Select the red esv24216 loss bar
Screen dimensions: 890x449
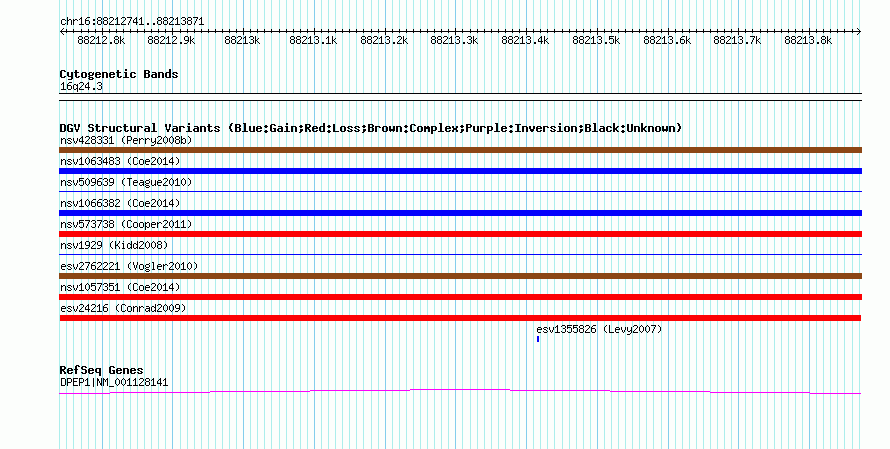(x=460, y=318)
